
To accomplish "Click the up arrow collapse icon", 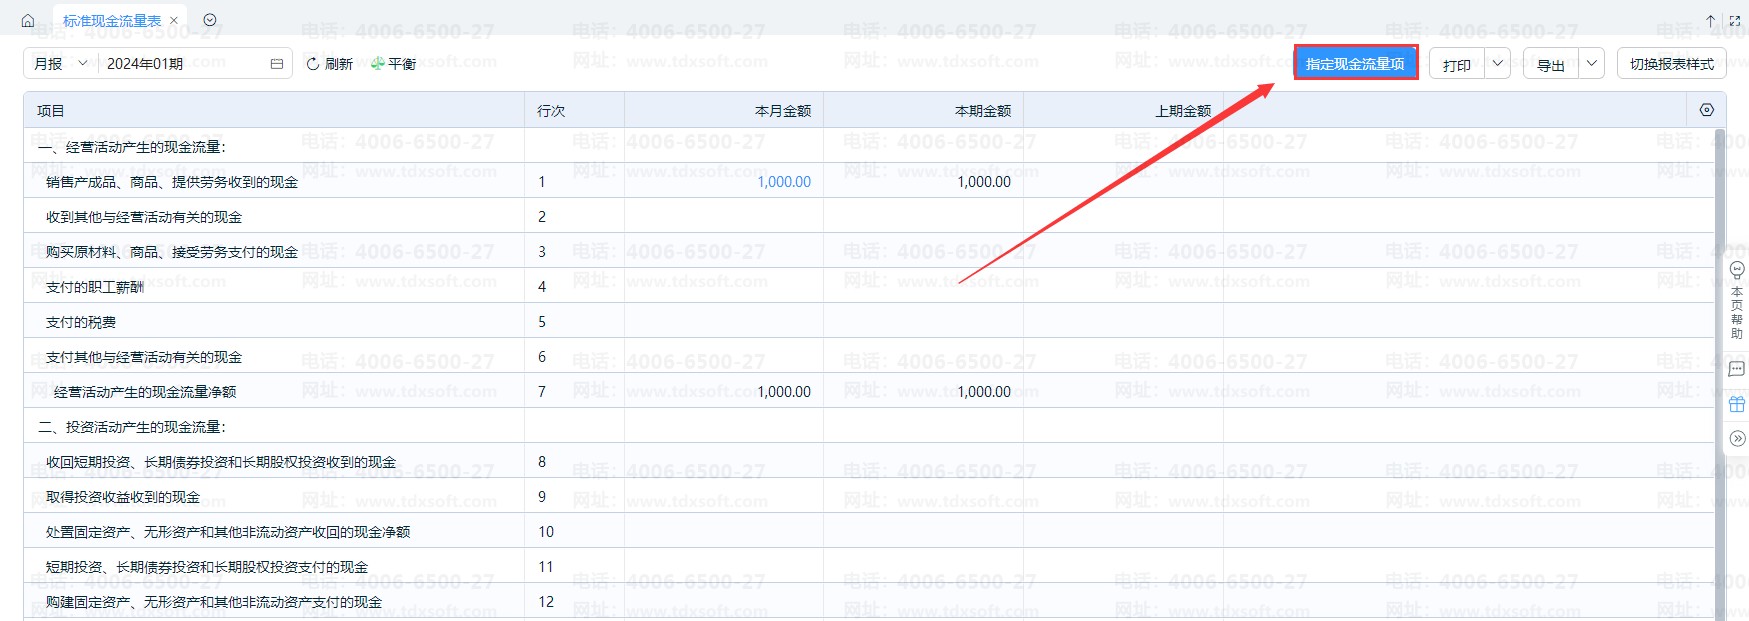I will (x=1710, y=20).
